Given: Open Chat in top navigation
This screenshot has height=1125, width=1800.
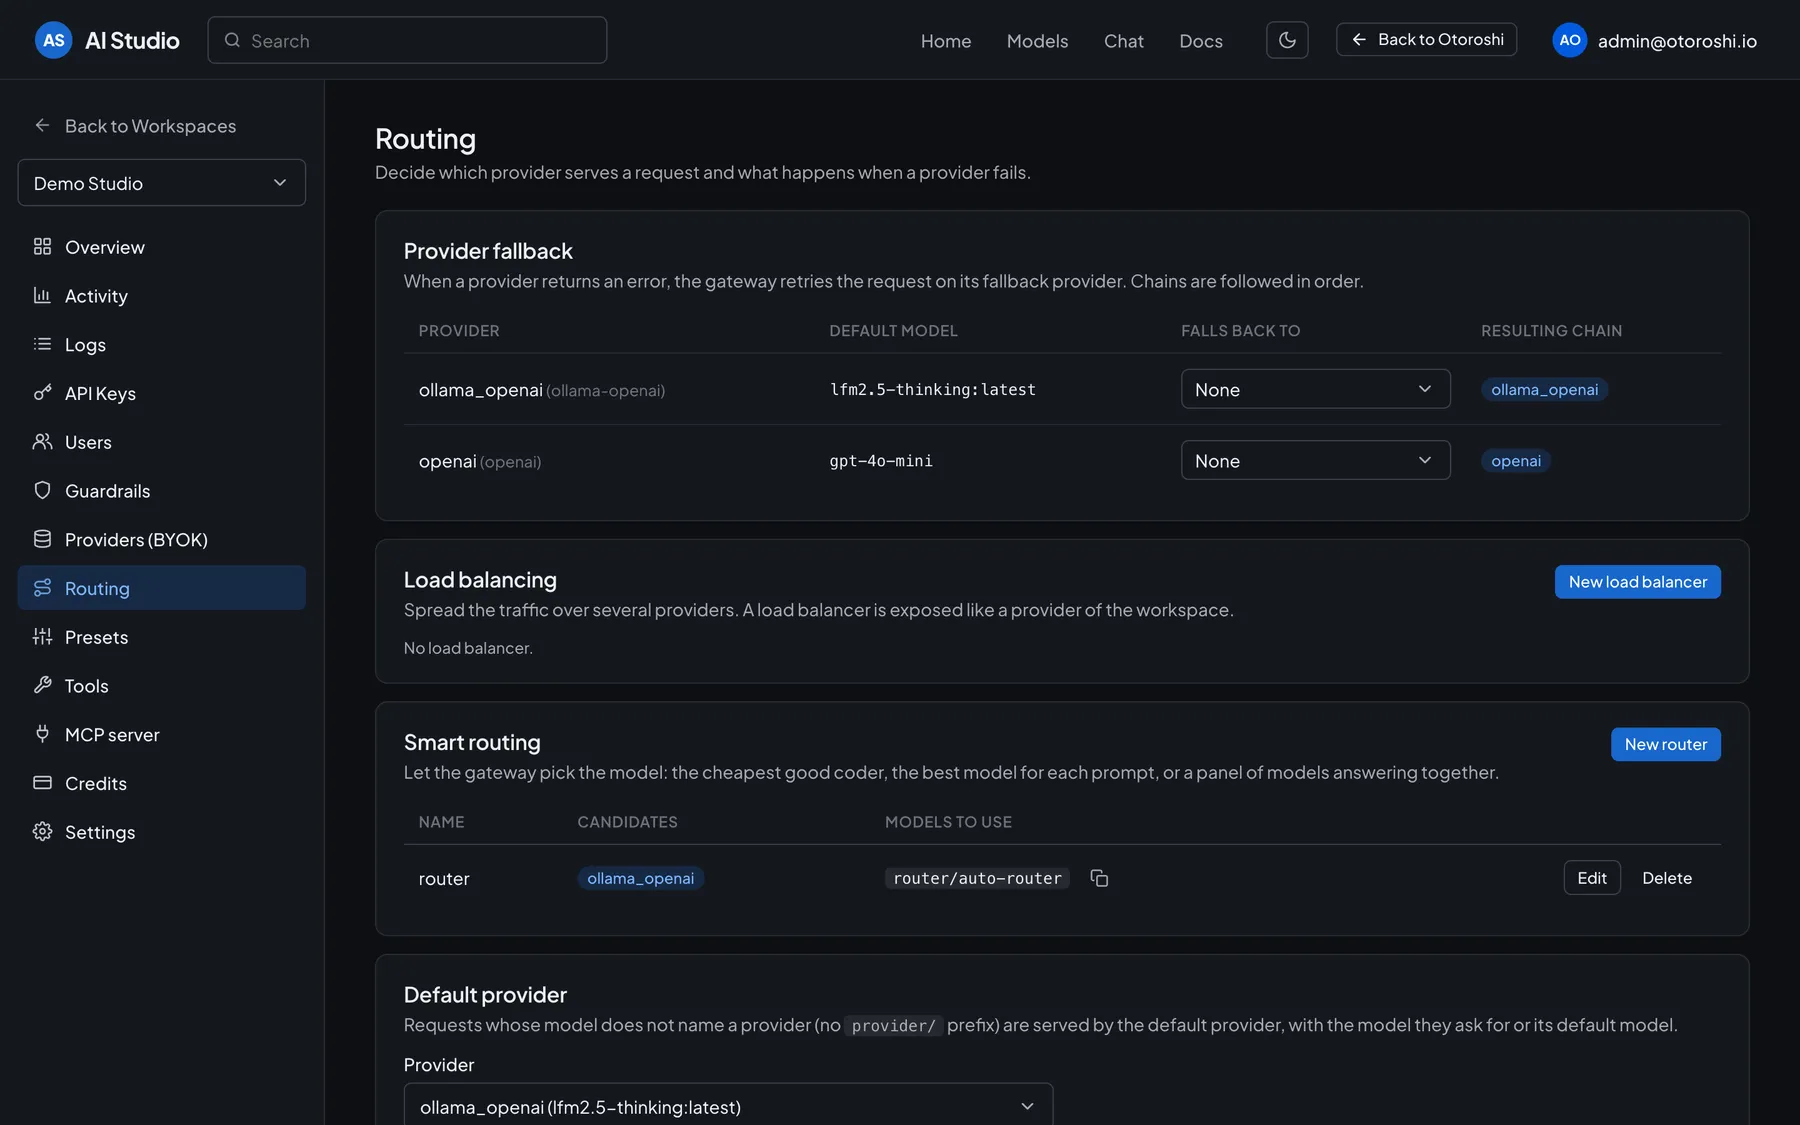Looking at the screenshot, I should pyautogui.click(x=1124, y=41).
